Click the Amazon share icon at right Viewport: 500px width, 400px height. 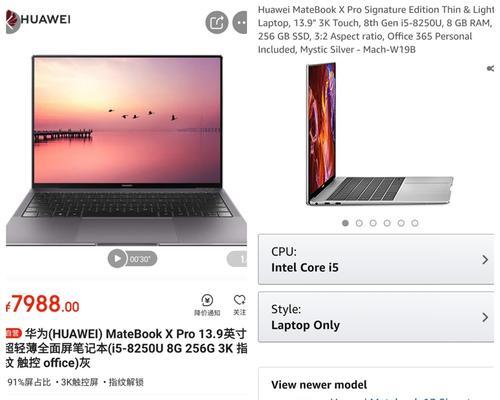pos(490,69)
